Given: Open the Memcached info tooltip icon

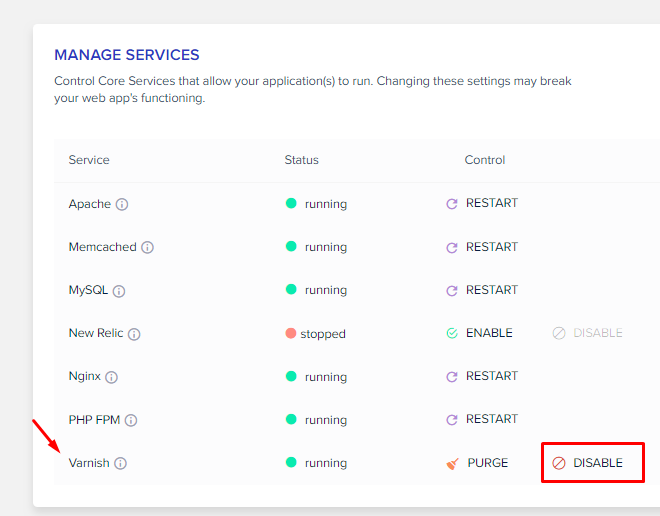Looking at the screenshot, I should tap(147, 247).
